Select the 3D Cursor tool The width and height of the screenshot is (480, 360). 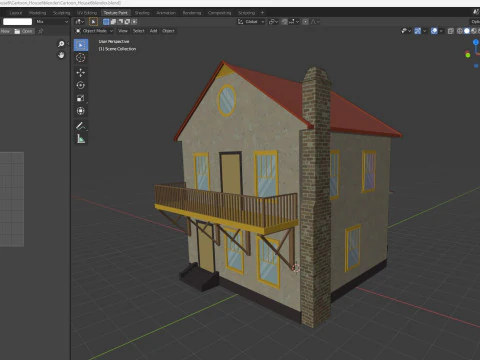[81, 58]
